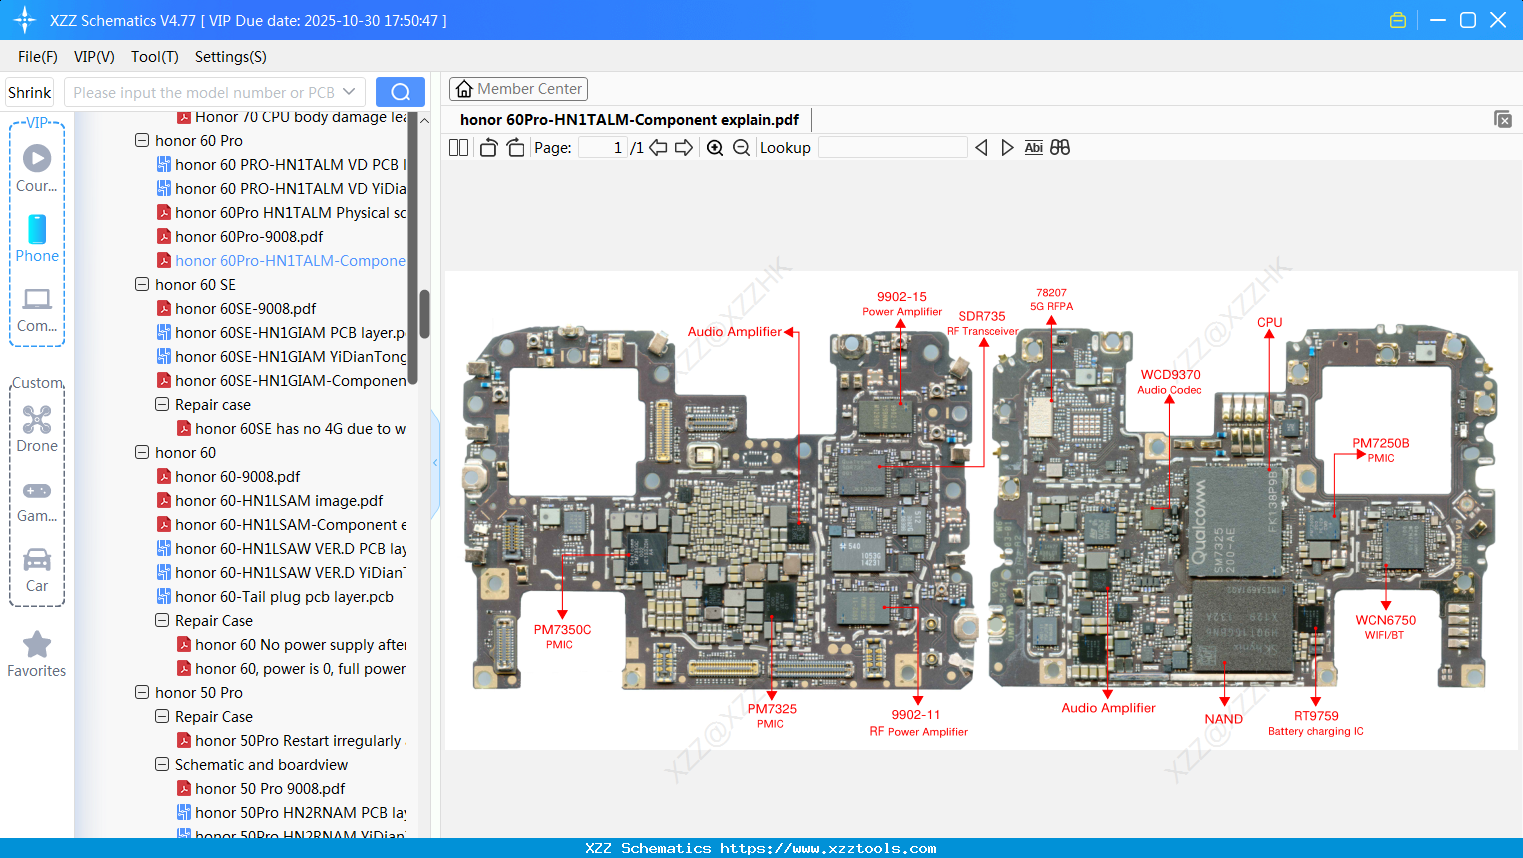1523x858 pixels.
Task: Rotate page counterclockwise
Action: pyautogui.click(x=488, y=148)
